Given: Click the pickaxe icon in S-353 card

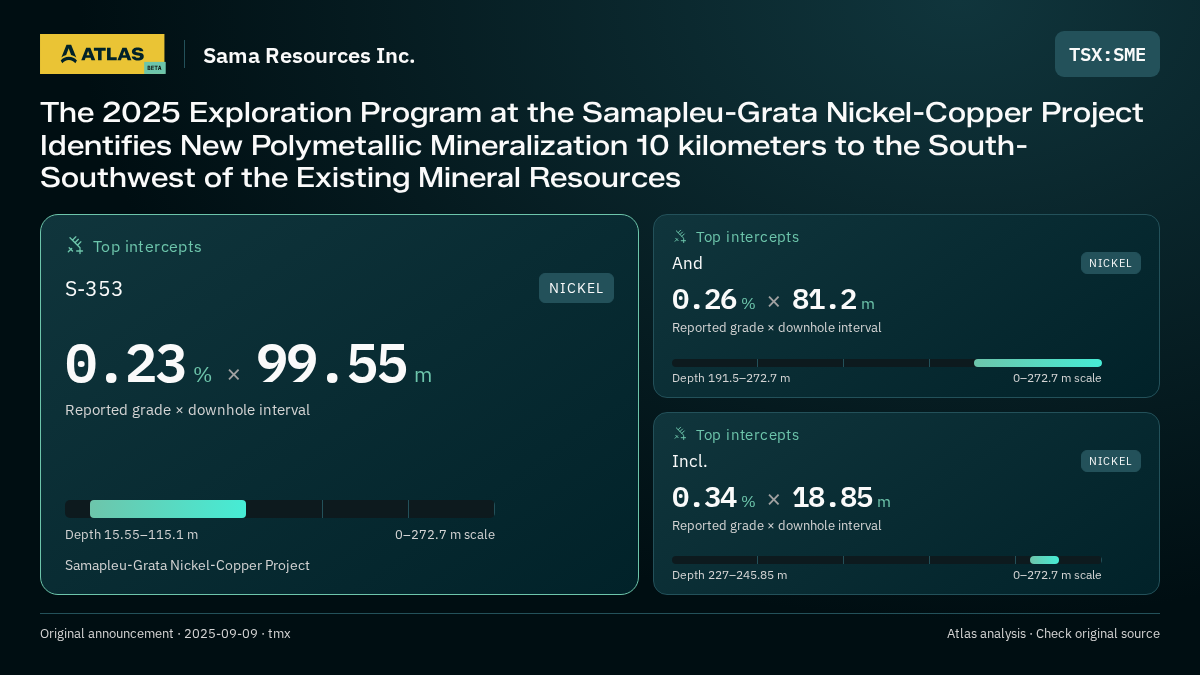Looking at the screenshot, I should tap(75, 245).
